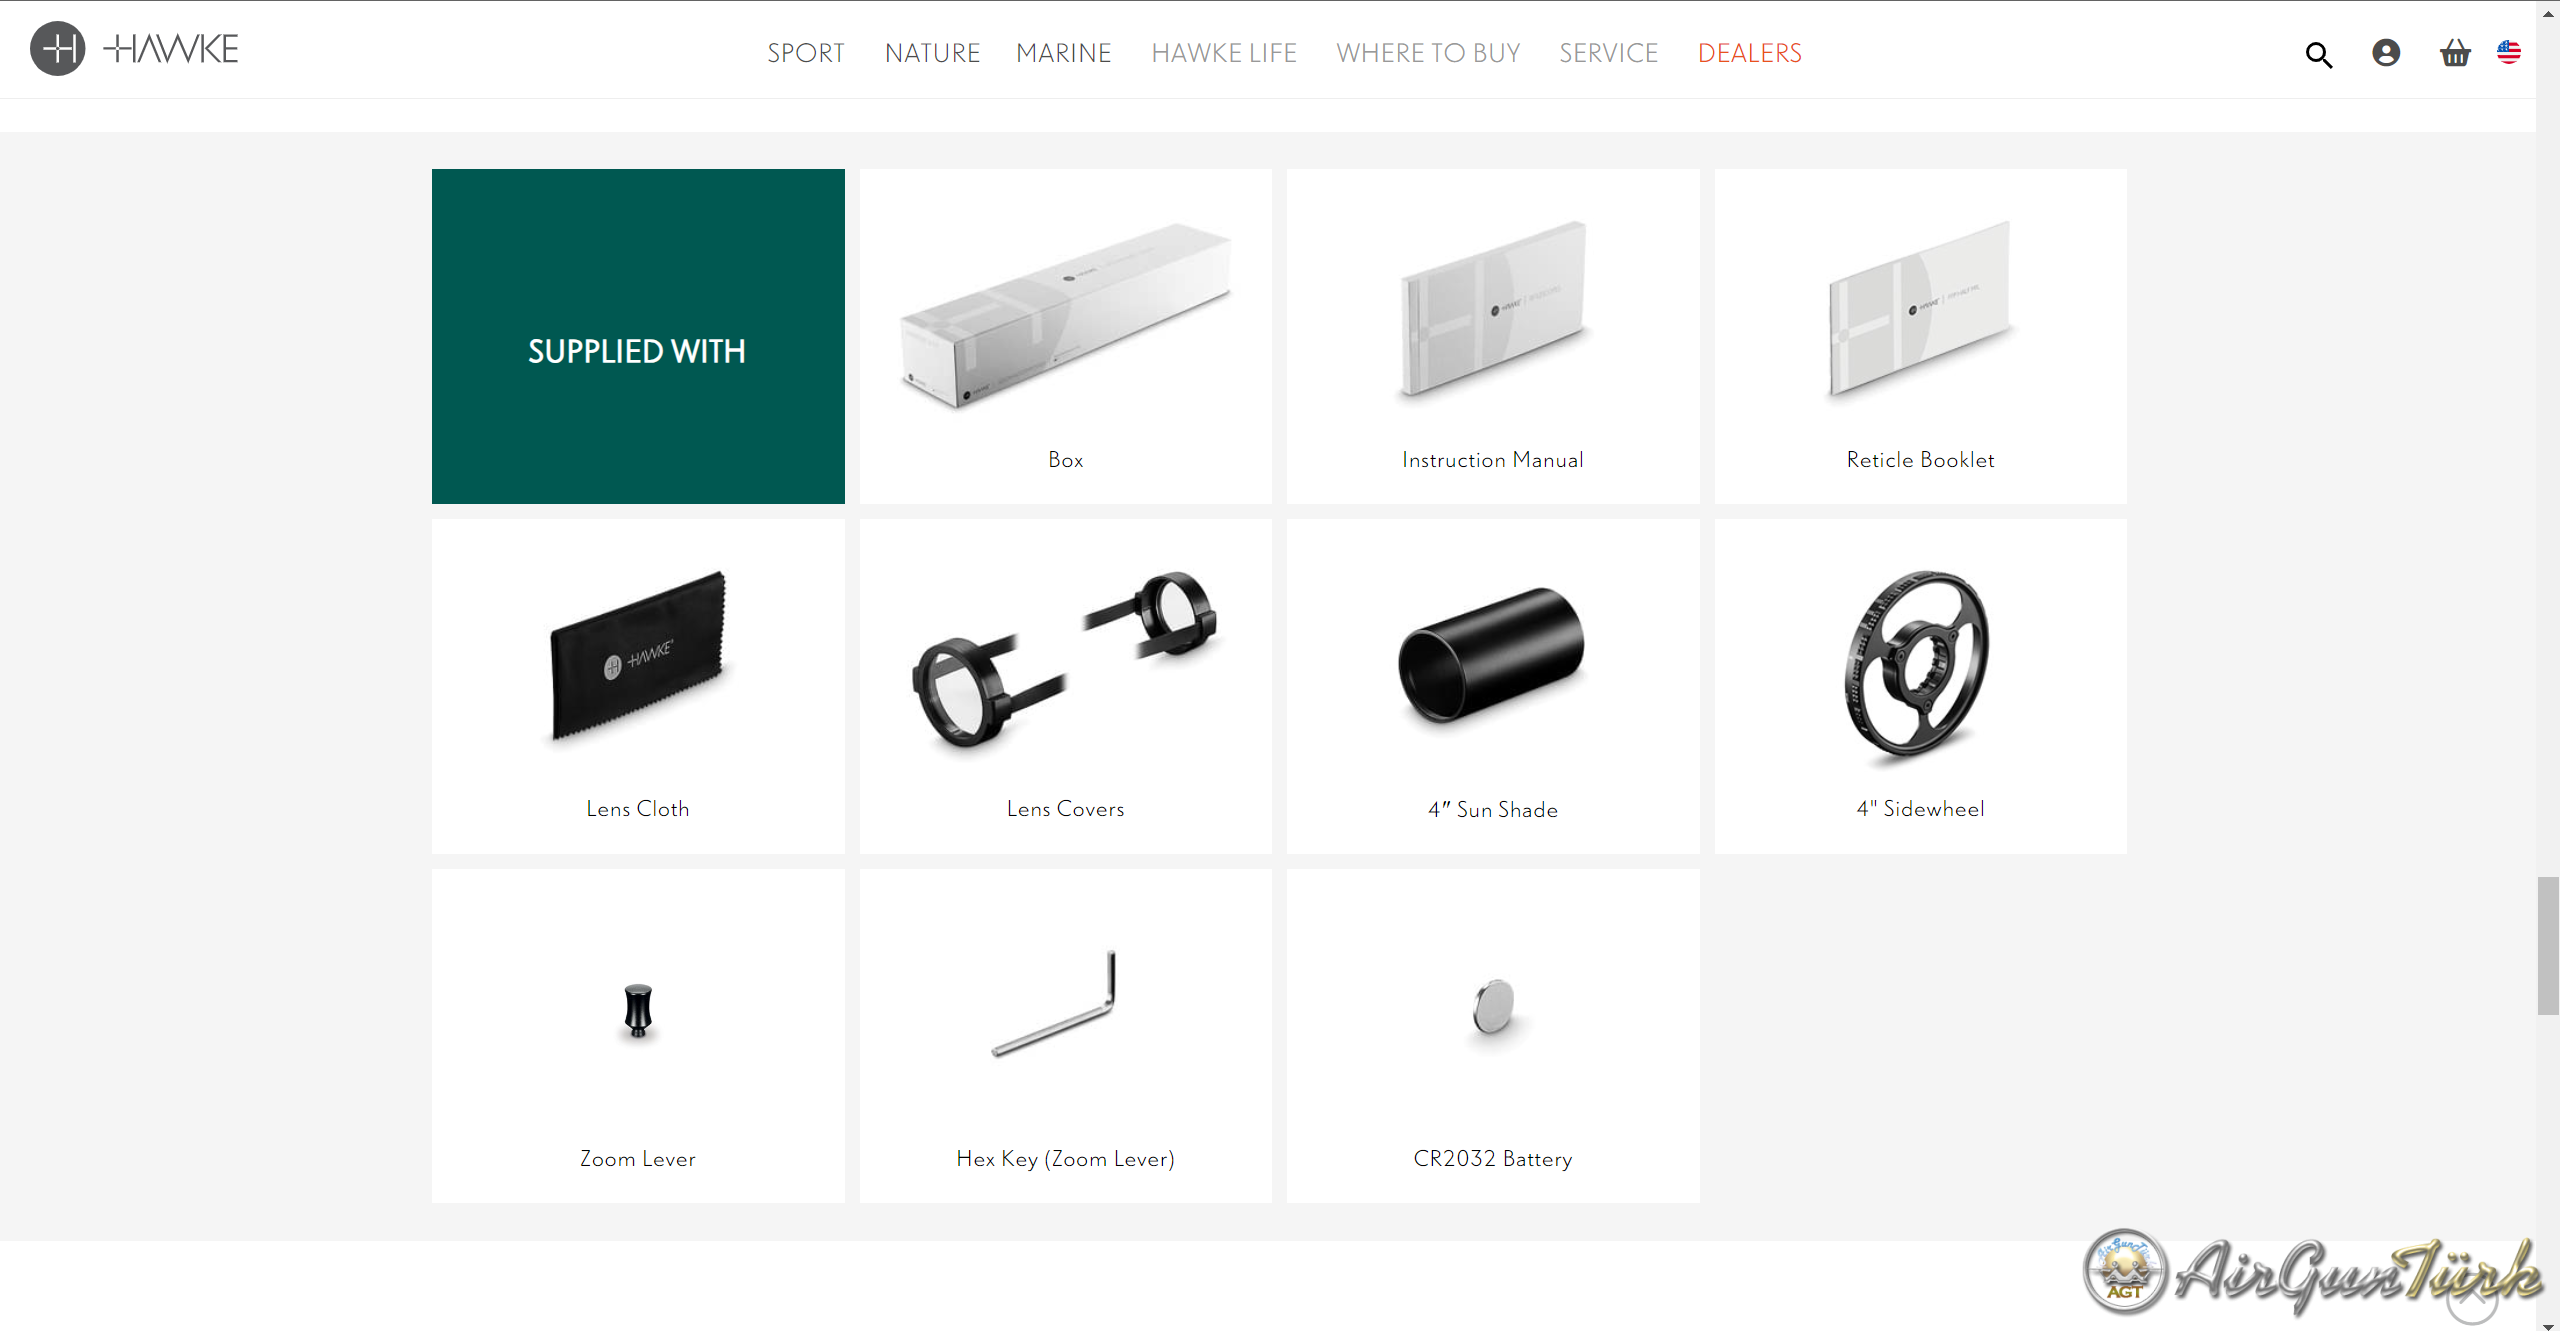This screenshot has height=1331, width=2560.
Task: Open the user account icon
Action: click(2386, 53)
